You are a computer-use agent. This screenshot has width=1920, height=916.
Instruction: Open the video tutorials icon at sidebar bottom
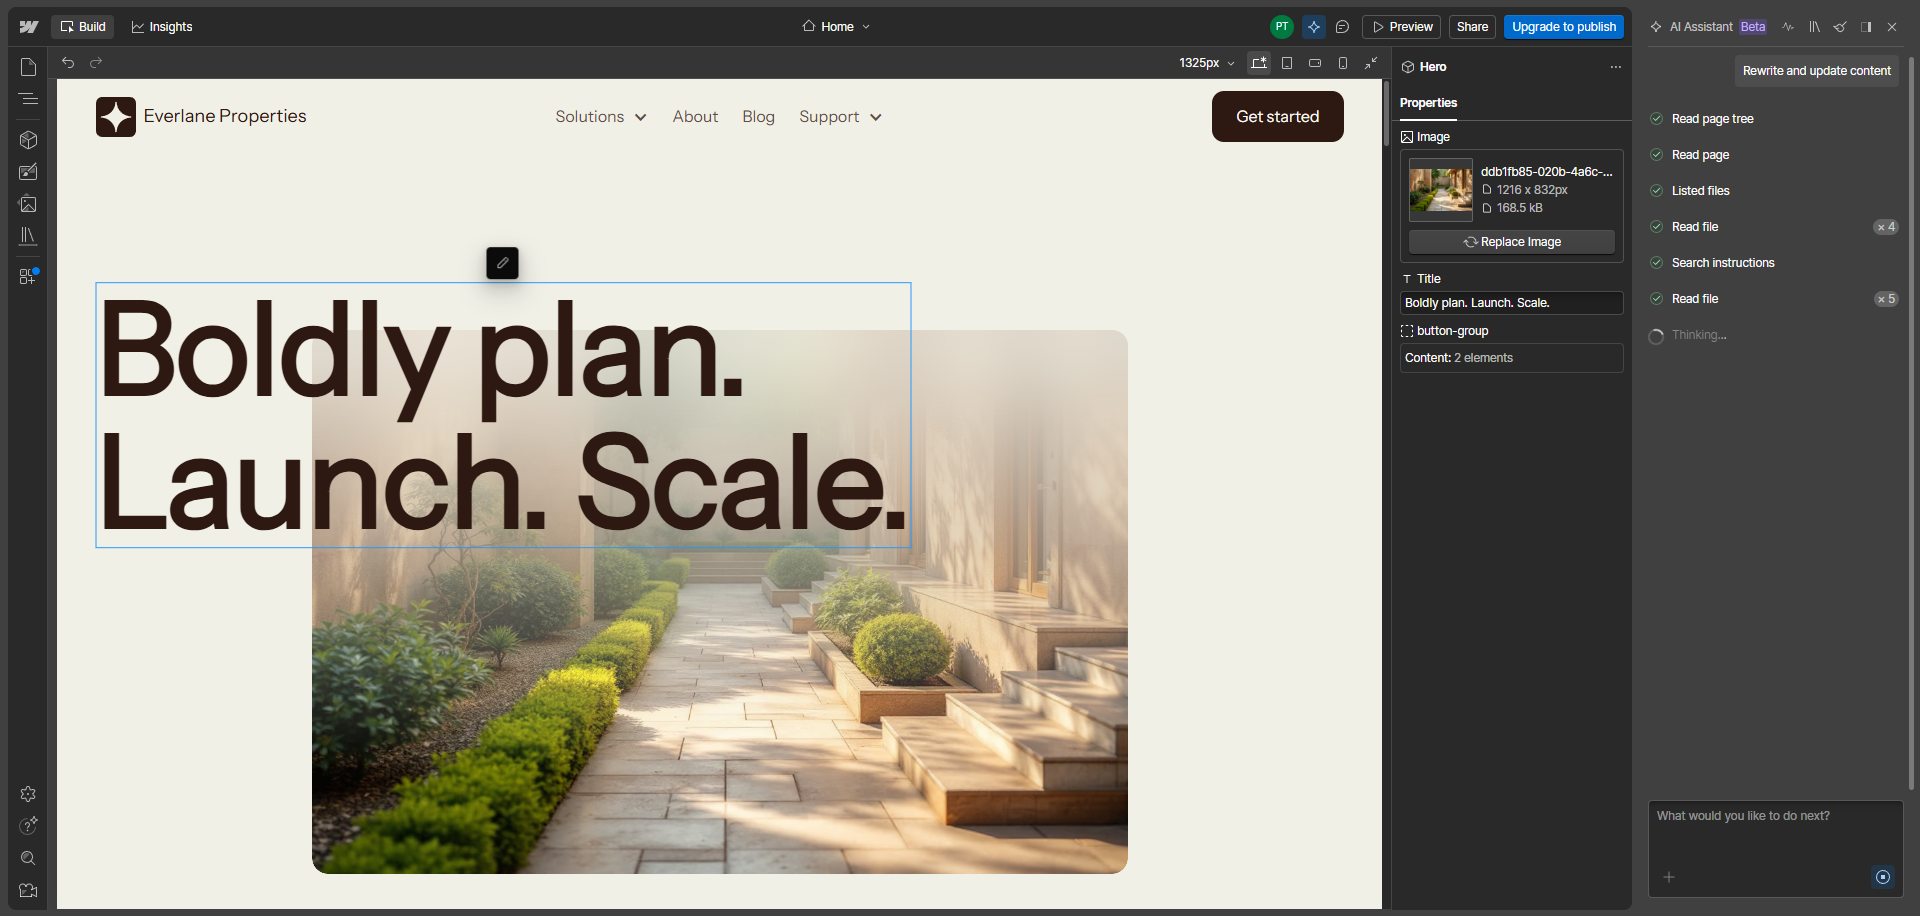[x=28, y=890]
